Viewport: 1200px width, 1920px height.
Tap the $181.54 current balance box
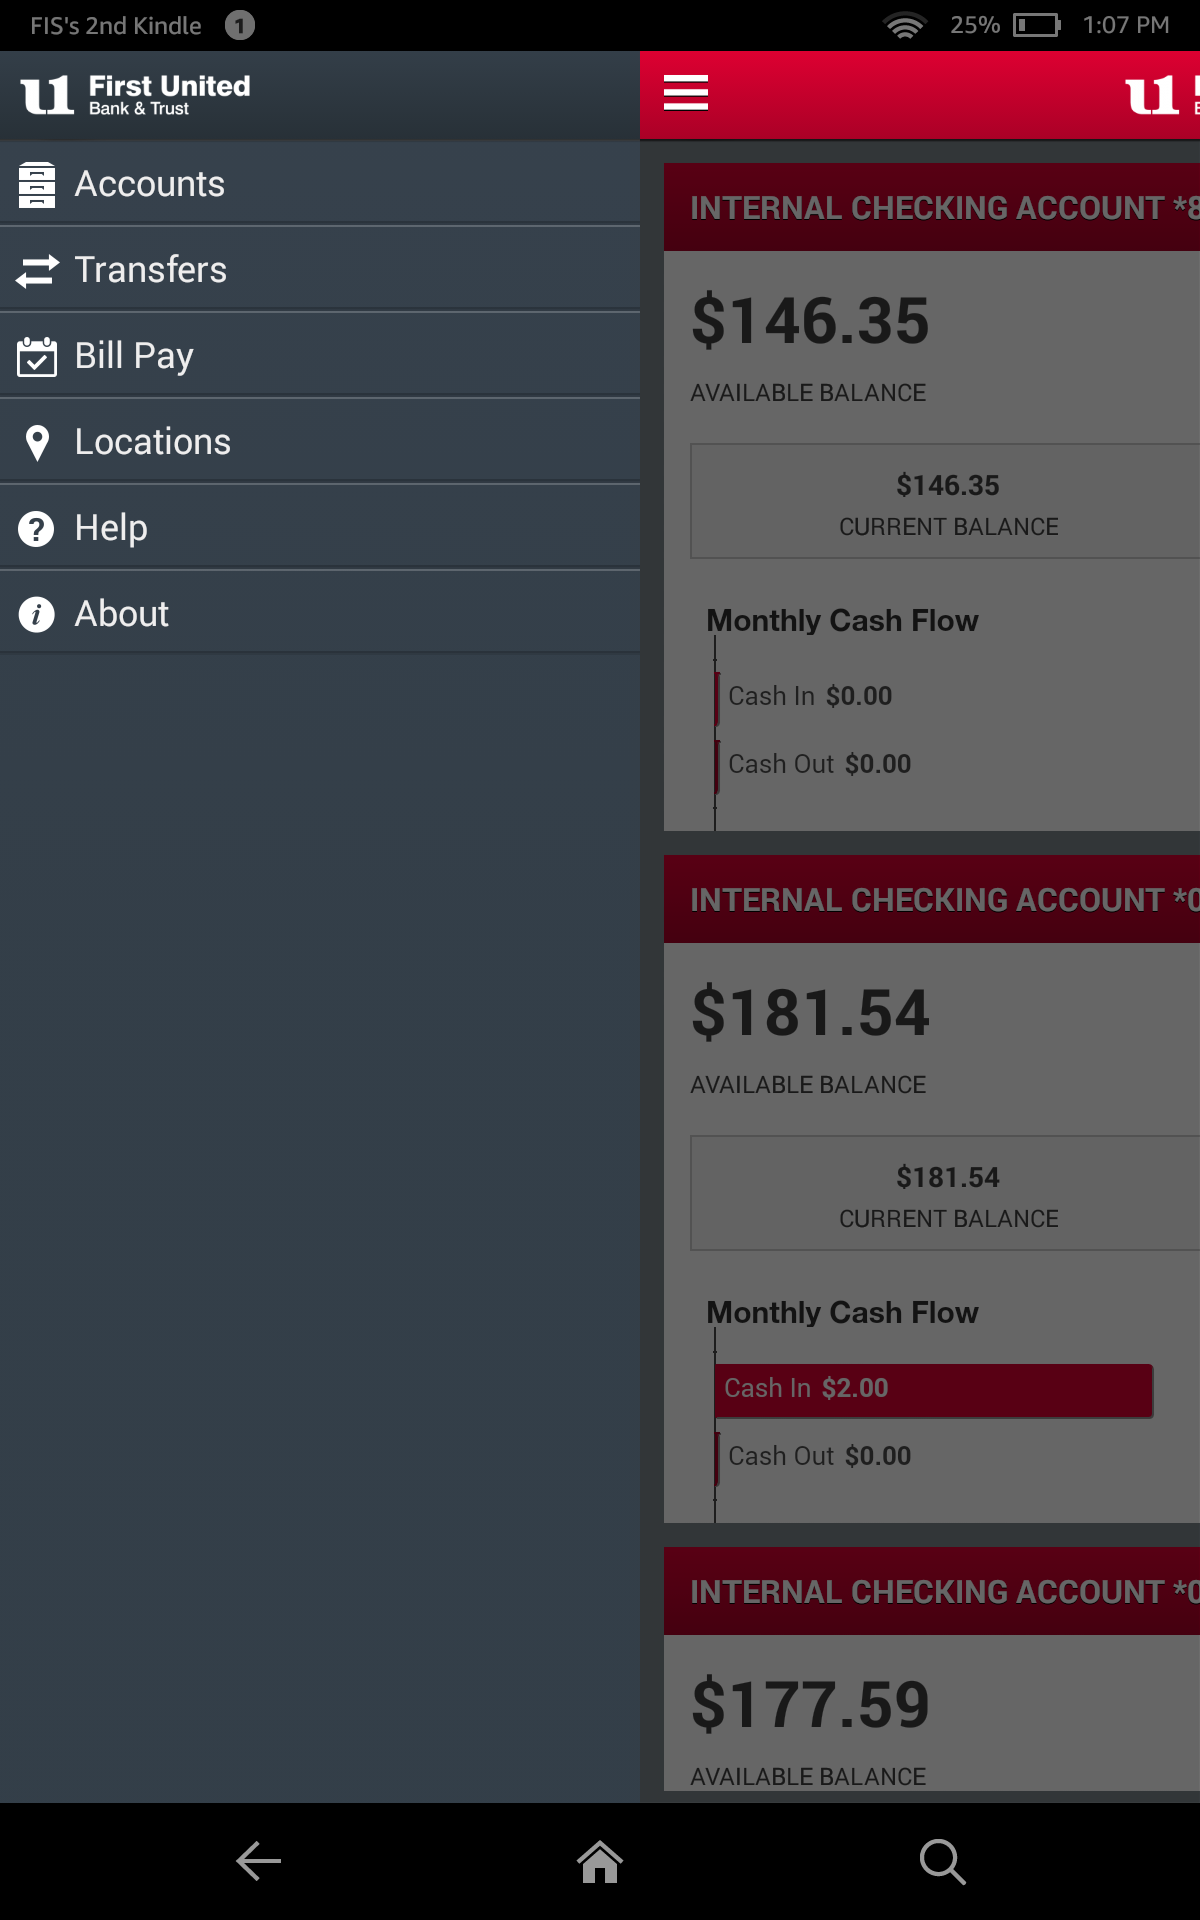946,1194
